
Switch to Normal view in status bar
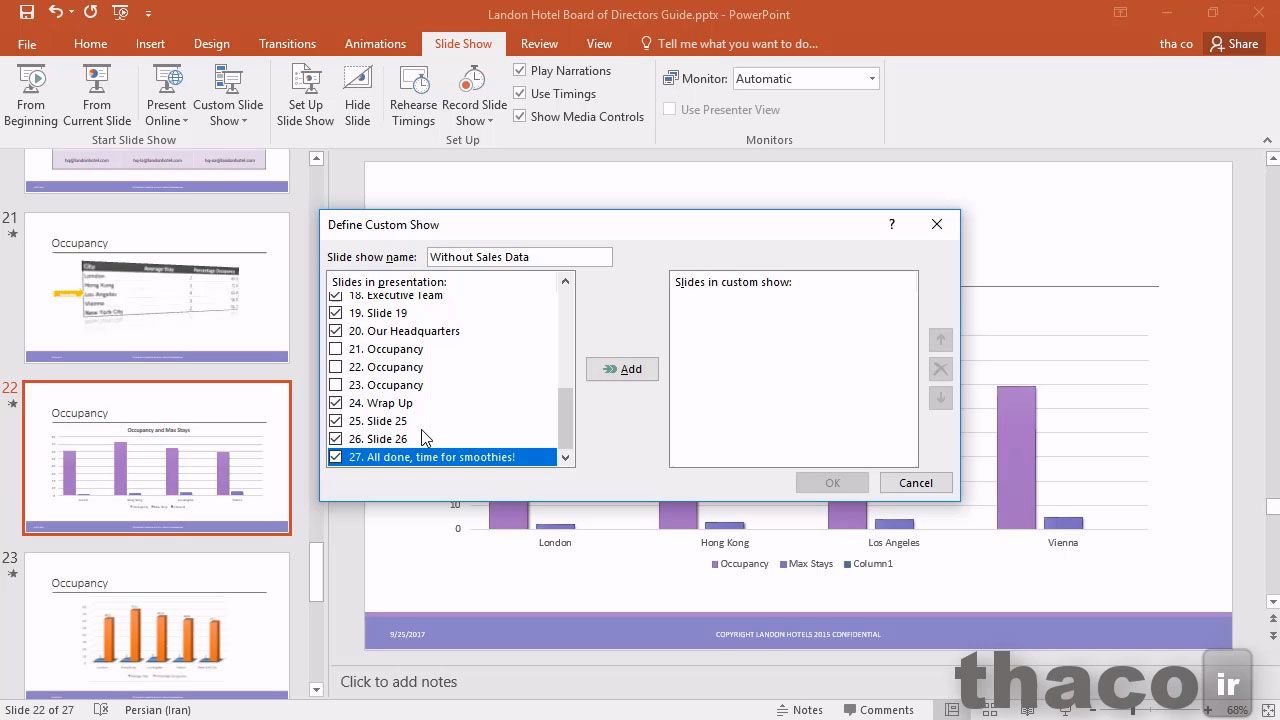click(x=953, y=710)
